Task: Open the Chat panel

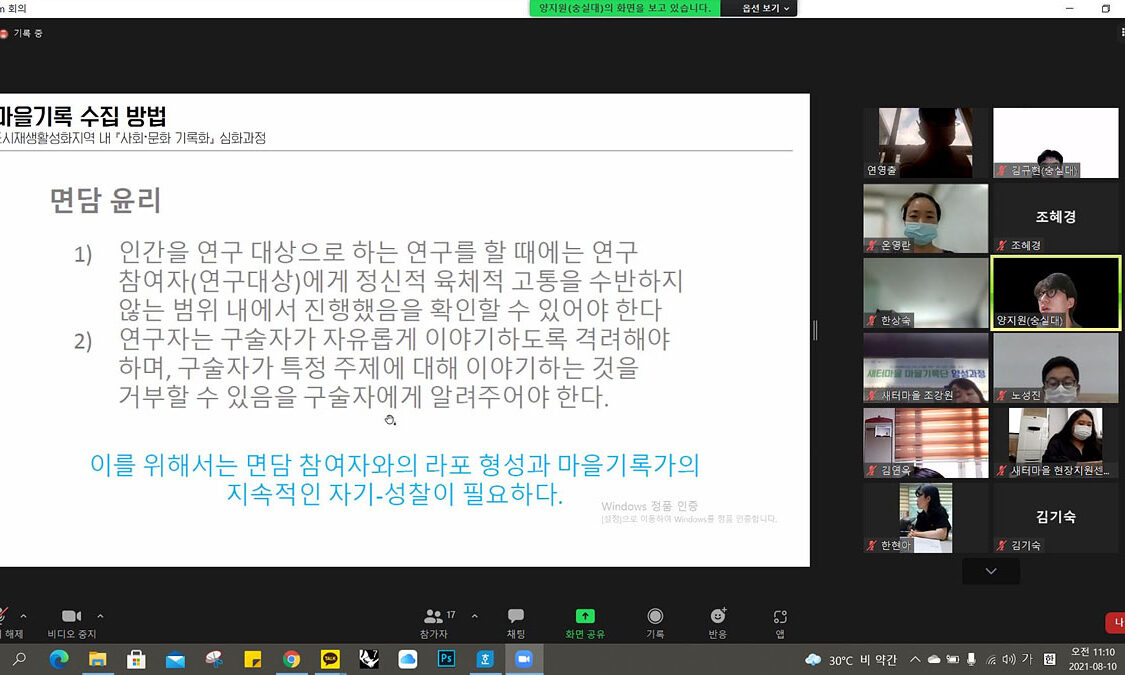Action: [515, 622]
